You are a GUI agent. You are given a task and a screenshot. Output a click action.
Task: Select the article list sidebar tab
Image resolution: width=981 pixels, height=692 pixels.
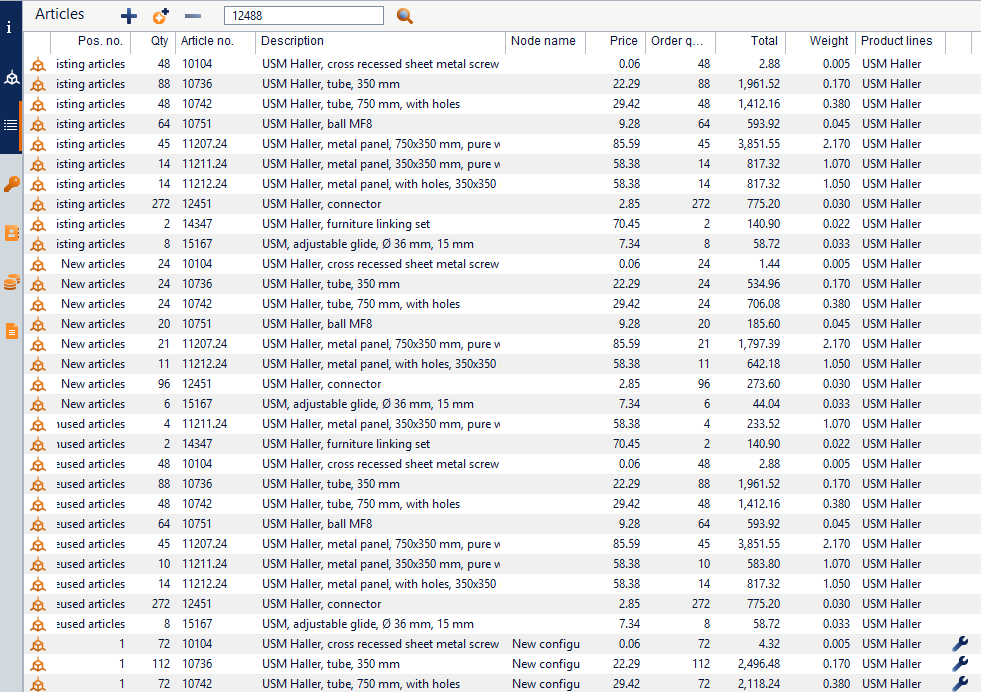(10, 126)
